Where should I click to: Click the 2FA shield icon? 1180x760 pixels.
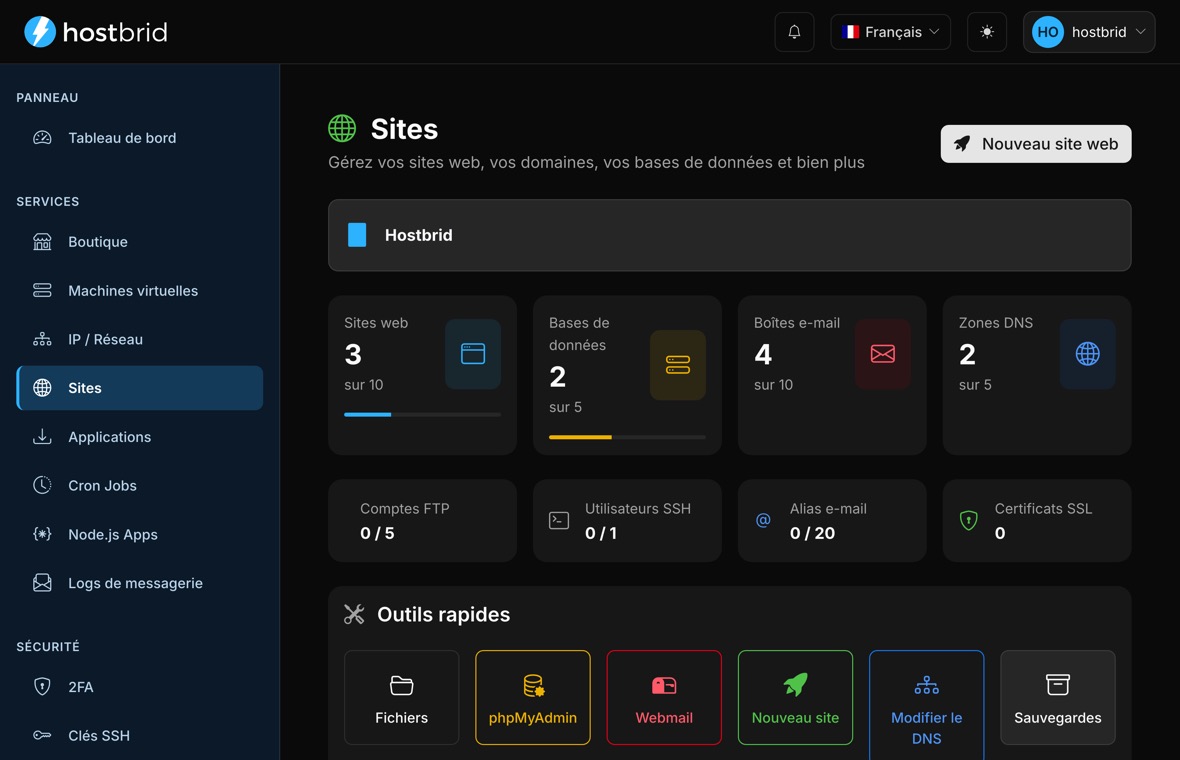coord(42,686)
